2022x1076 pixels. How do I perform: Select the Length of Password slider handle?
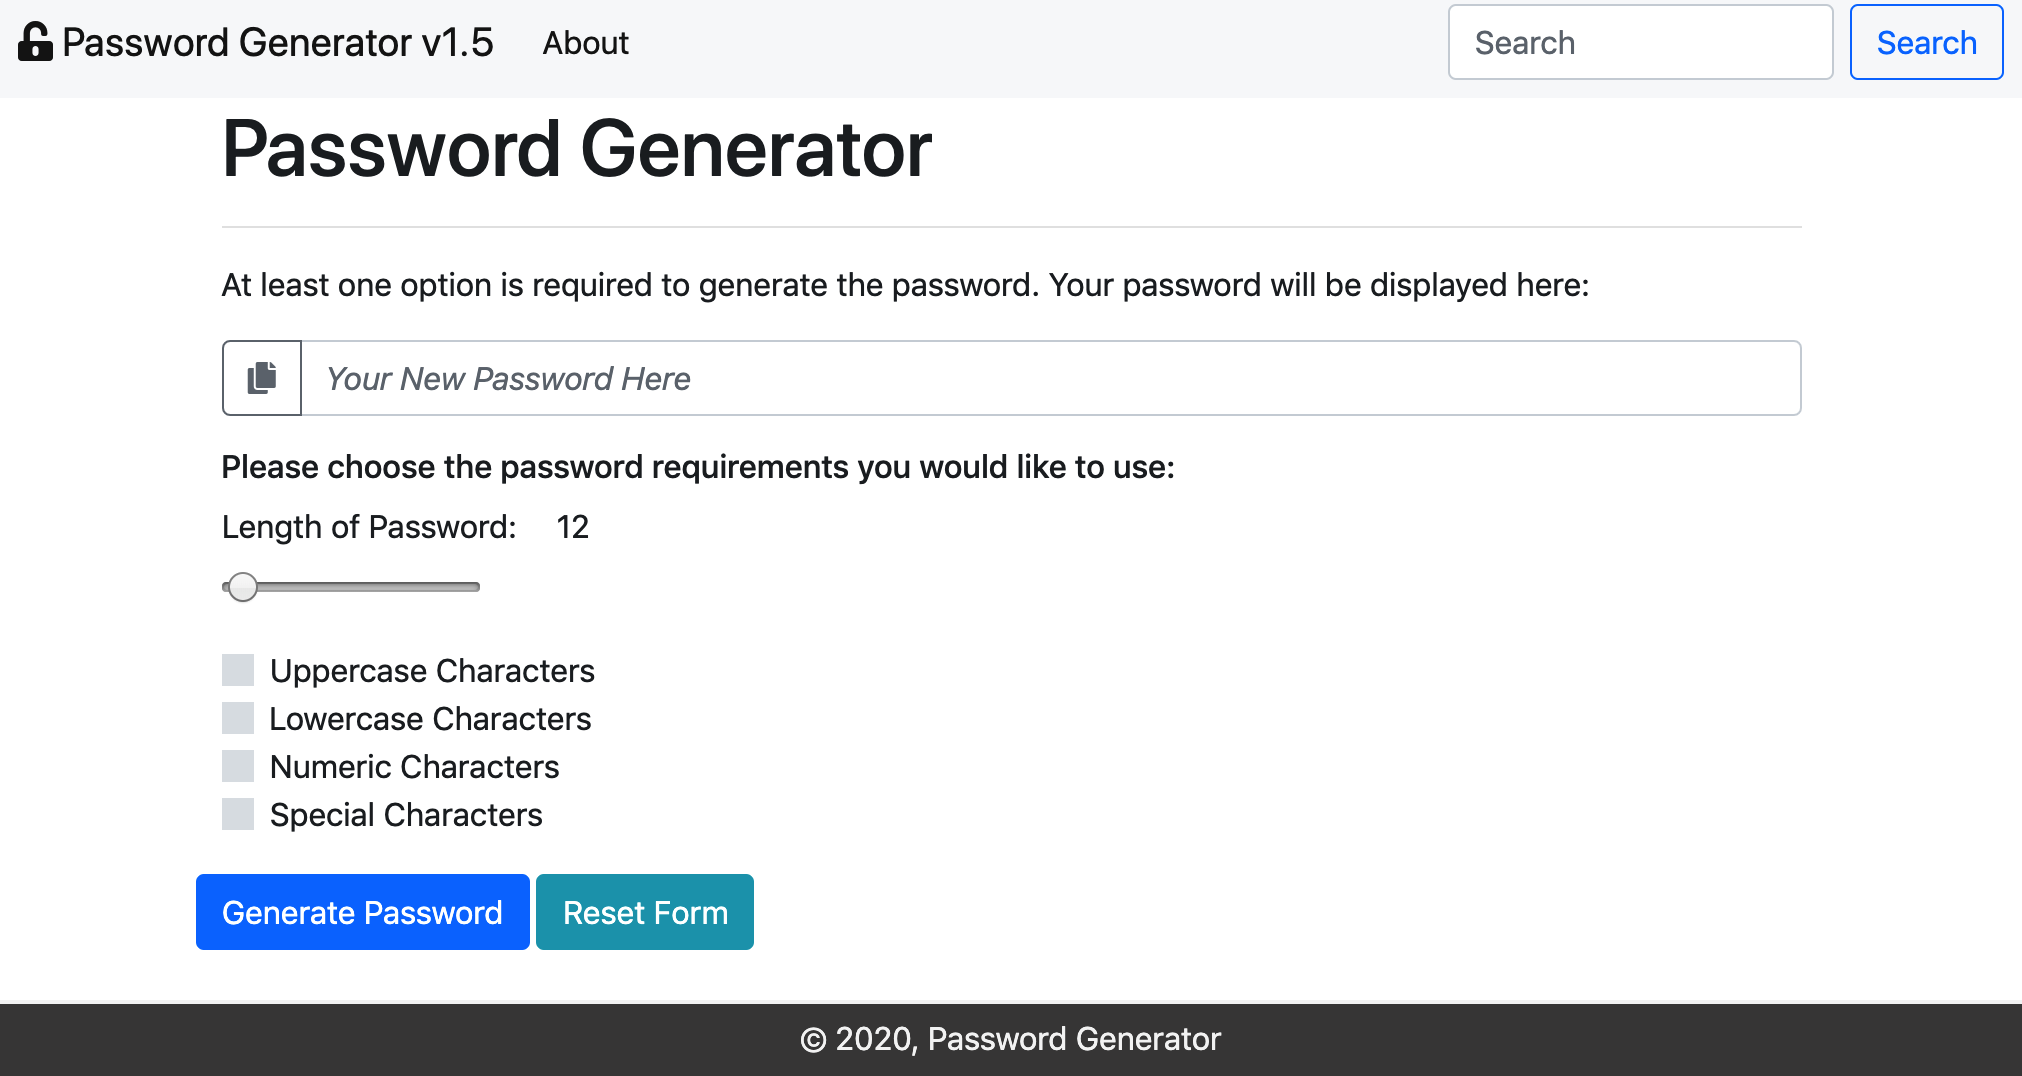242,587
